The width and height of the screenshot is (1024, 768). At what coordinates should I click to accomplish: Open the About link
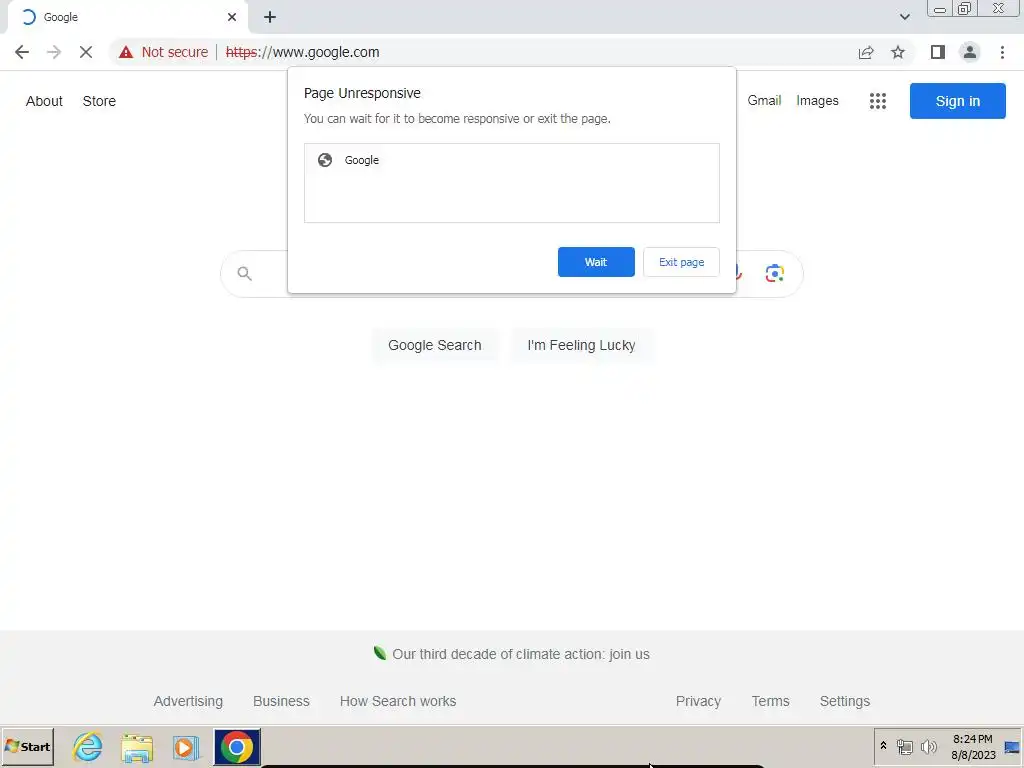click(x=44, y=101)
